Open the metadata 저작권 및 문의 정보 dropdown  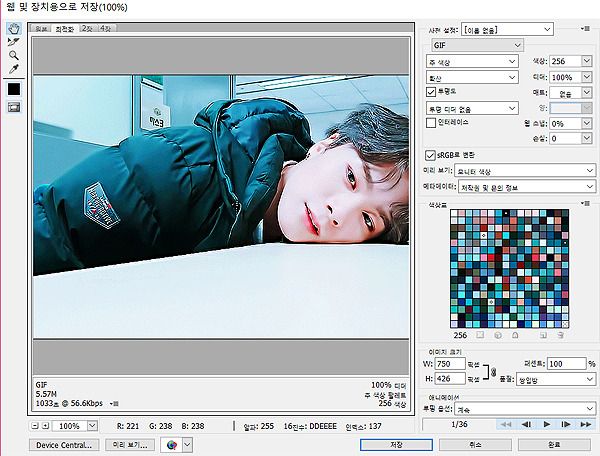[527, 187]
